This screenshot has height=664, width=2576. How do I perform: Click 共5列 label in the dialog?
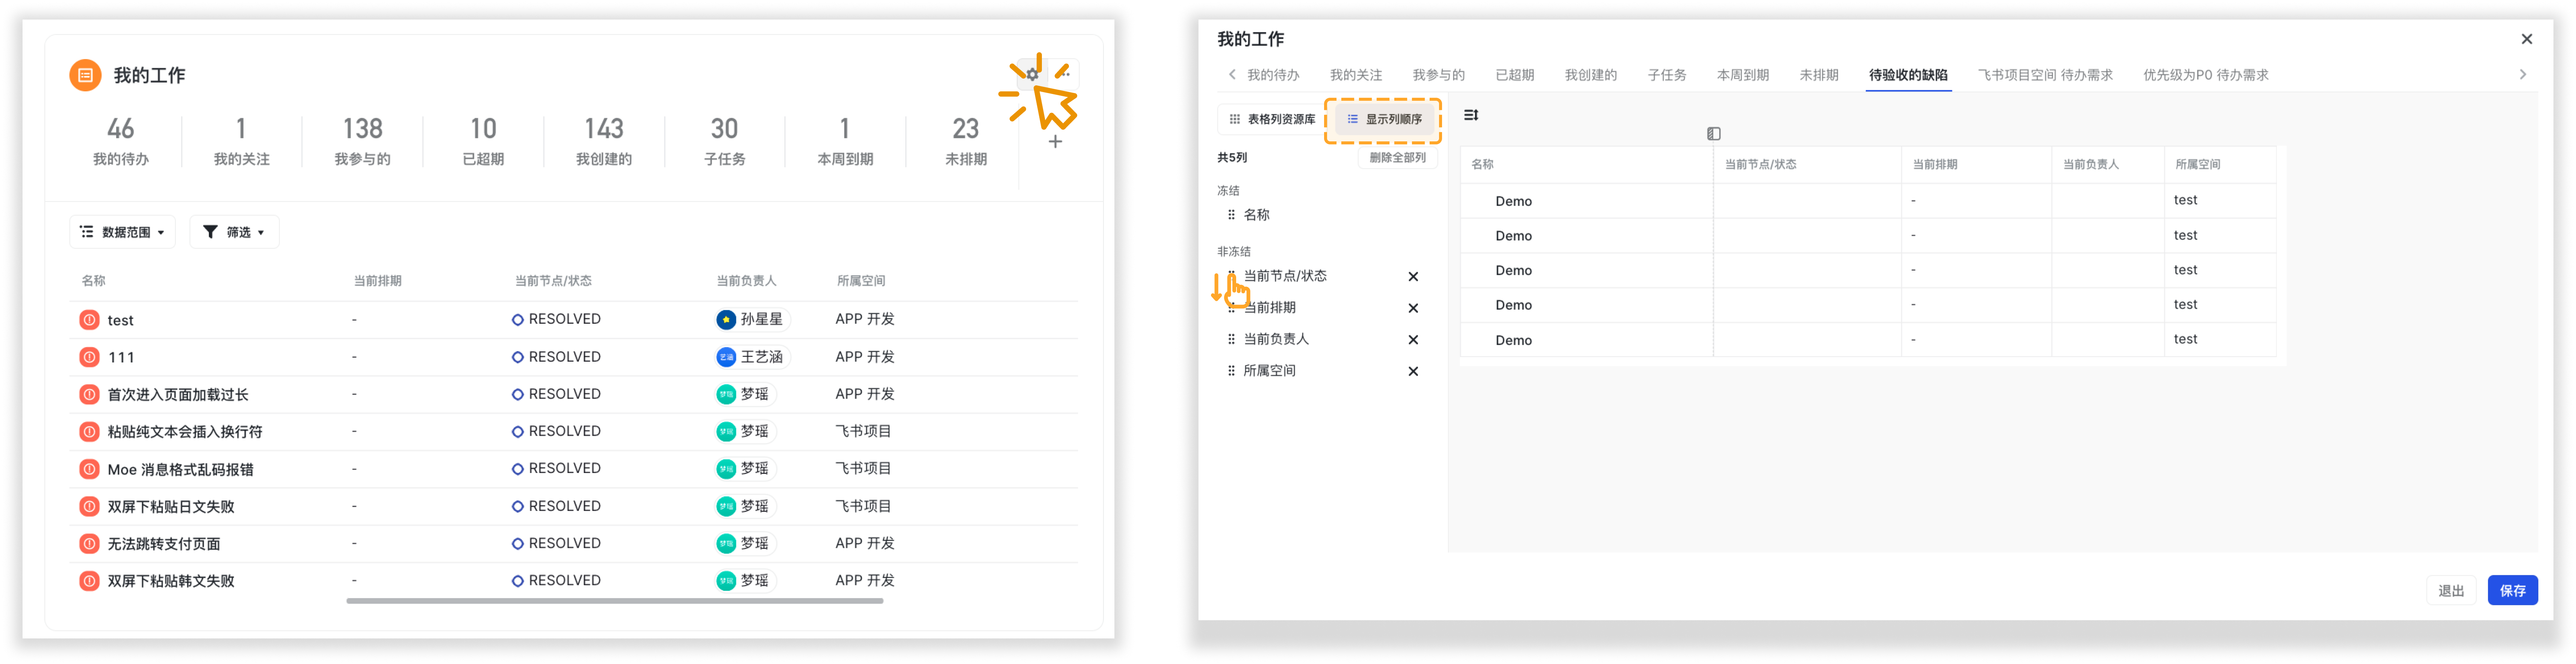[1232, 158]
